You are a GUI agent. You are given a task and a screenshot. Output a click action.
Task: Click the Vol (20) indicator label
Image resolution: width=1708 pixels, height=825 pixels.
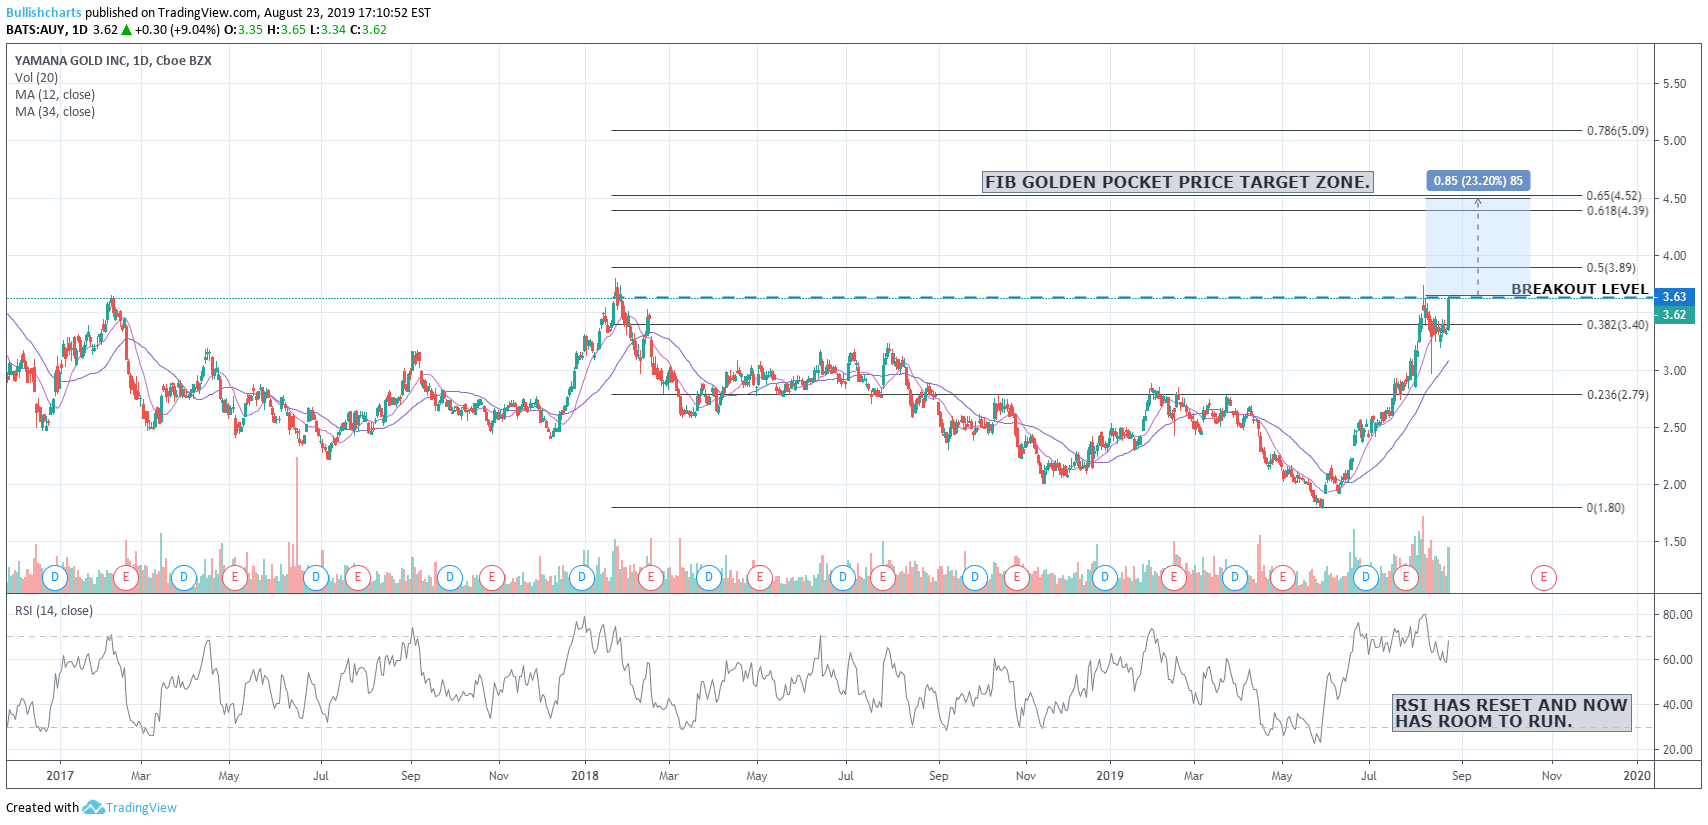(36, 78)
